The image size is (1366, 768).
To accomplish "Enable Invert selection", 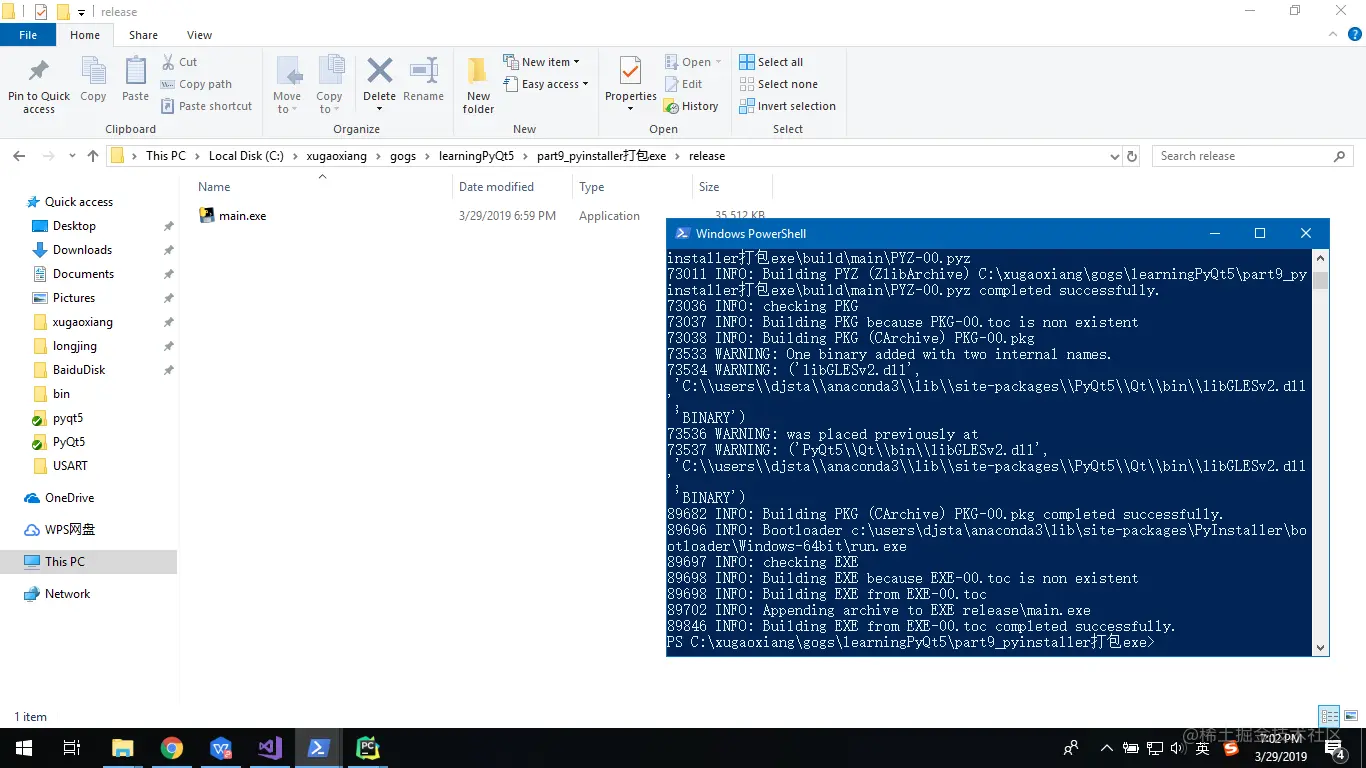I will (x=786, y=105).
